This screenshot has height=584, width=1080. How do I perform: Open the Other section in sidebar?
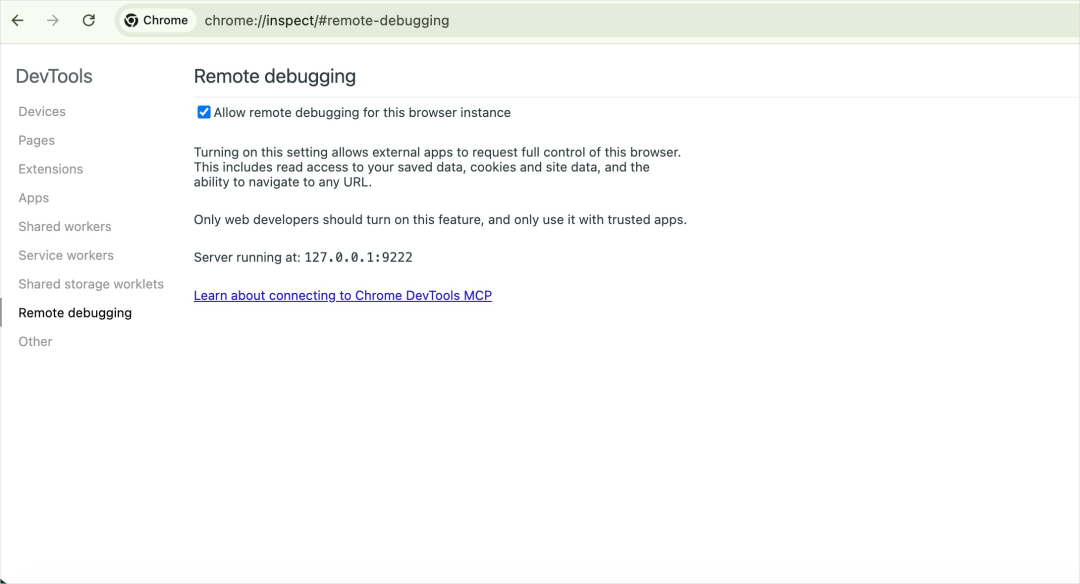pos(36,342)
